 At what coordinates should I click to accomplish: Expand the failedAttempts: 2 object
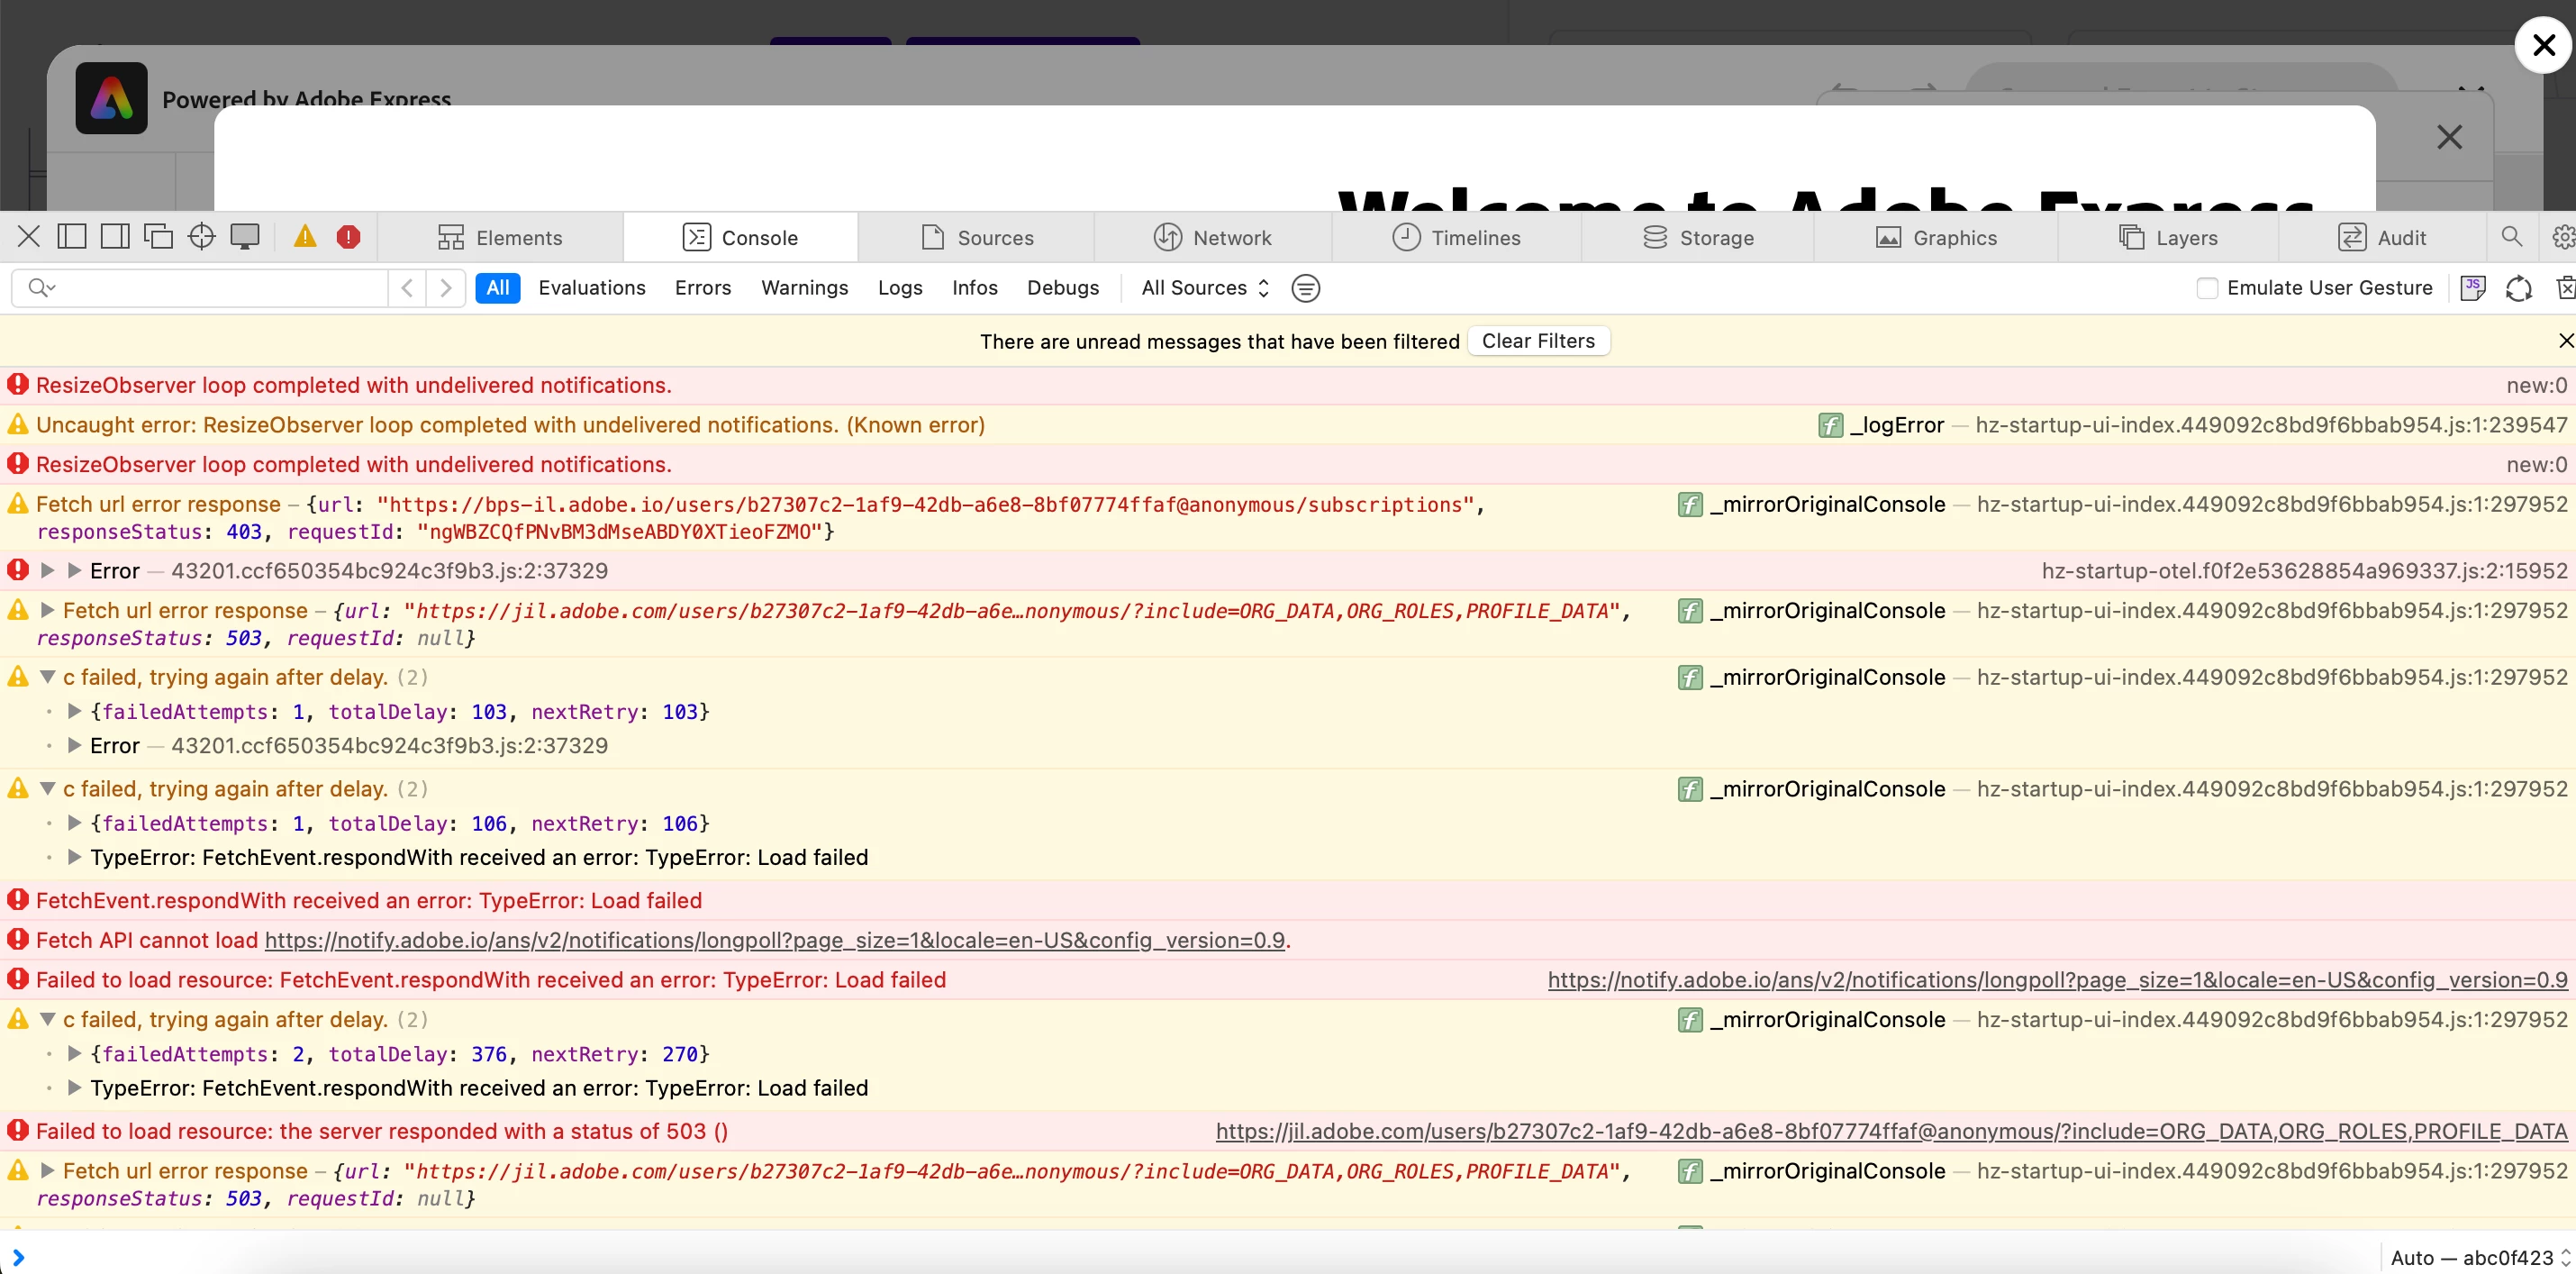click(74, 1053)
